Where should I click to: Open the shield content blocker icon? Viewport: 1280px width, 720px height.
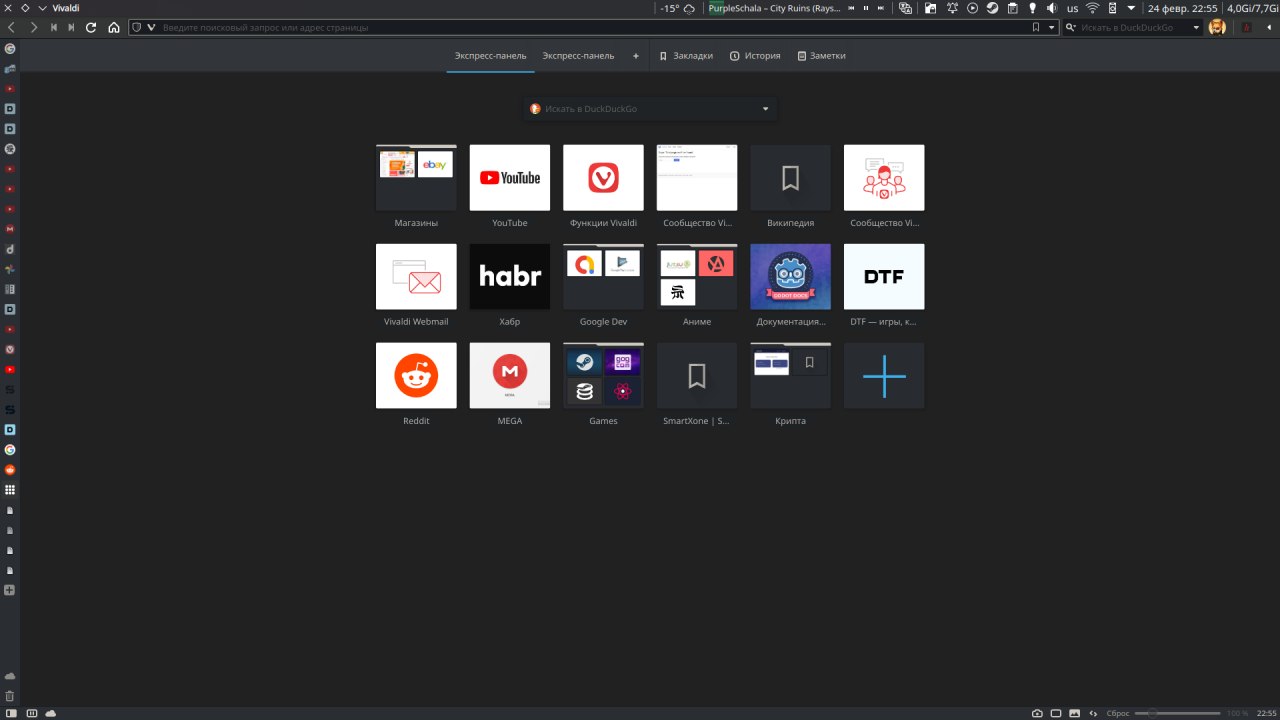[137, 27]
